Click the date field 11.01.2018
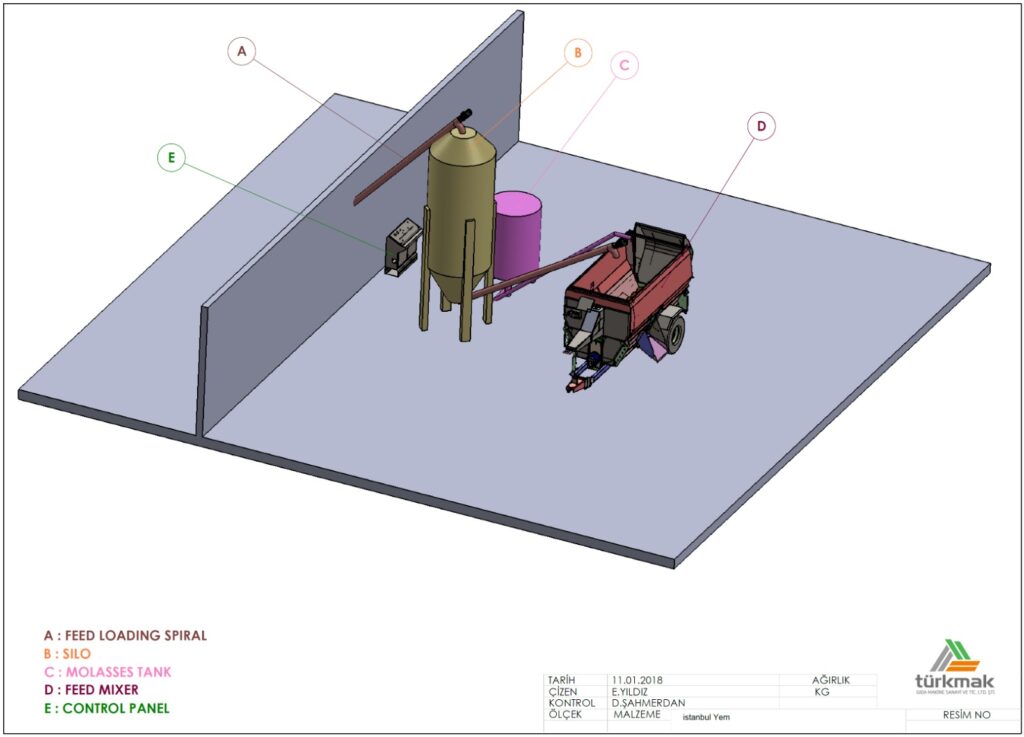The image size is (1024, 737). point(638,680)
